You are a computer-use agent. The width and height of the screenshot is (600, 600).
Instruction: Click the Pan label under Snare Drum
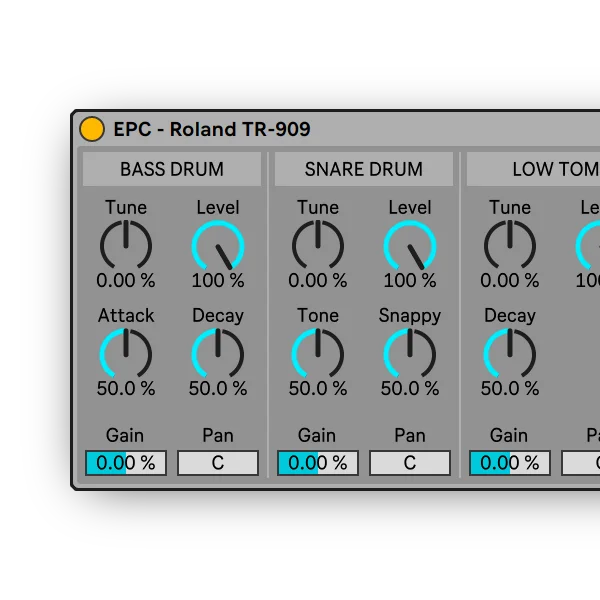click(x=410, y=435)
